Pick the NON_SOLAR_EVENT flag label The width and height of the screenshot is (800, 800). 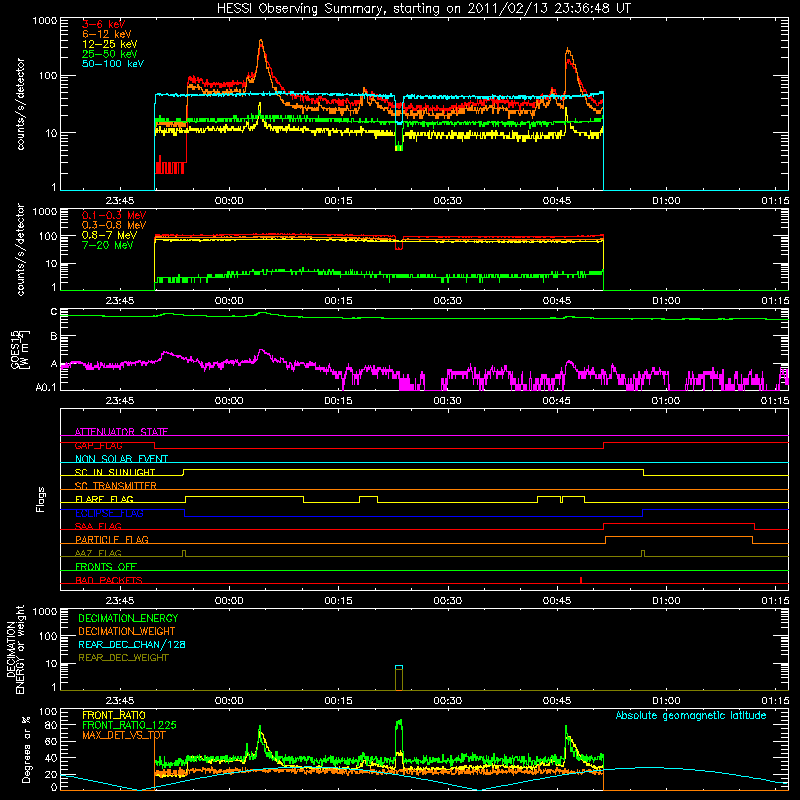(x=121, y=459)
